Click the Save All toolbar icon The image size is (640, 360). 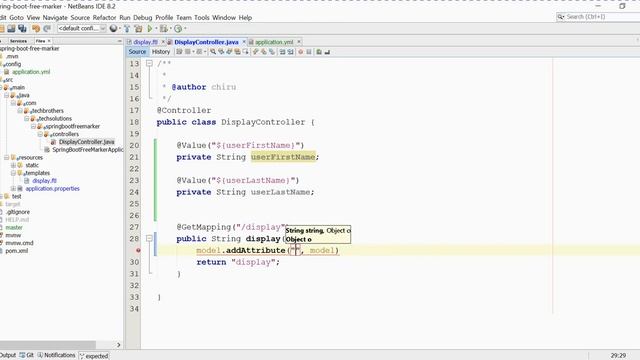[x=22, y=29]
